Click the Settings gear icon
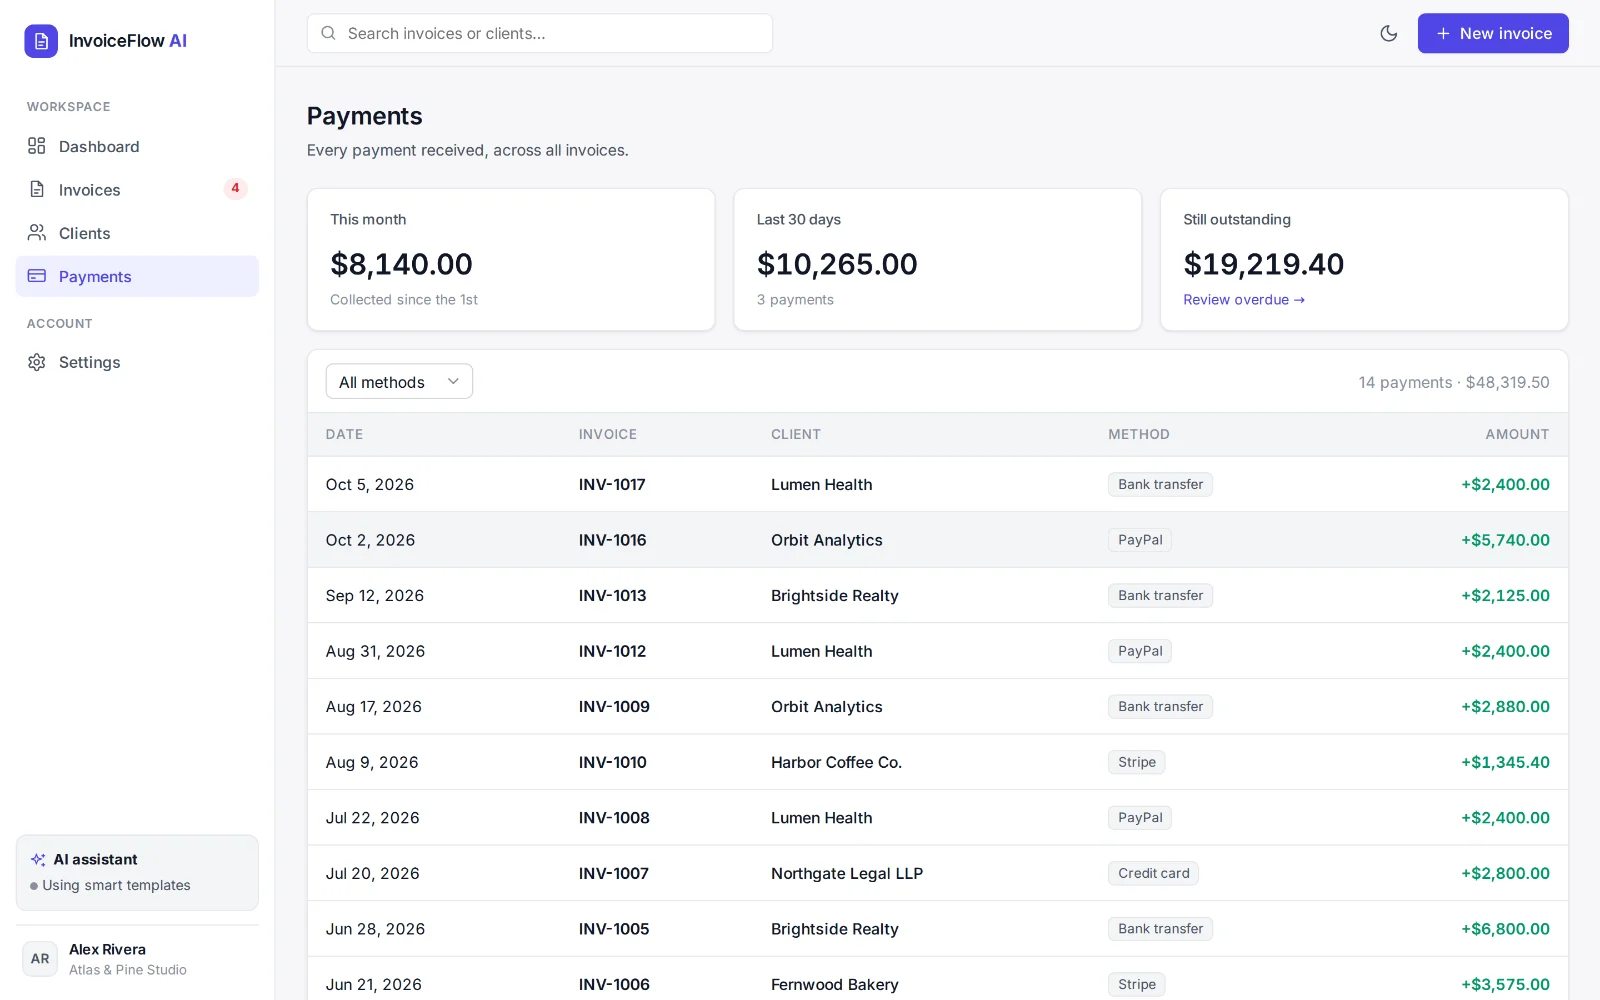 37,362
